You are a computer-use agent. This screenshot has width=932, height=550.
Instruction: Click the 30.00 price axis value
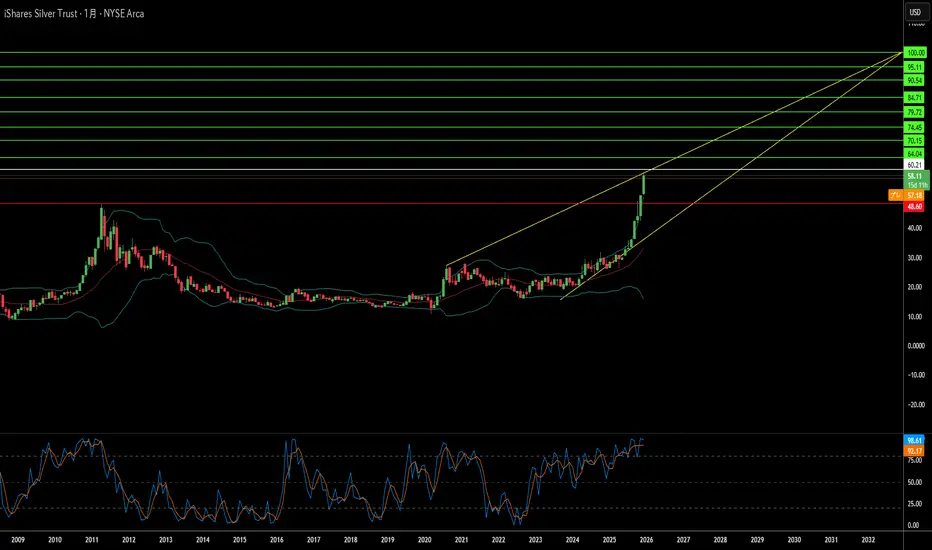pyautogui.click(x=915, y=258)
